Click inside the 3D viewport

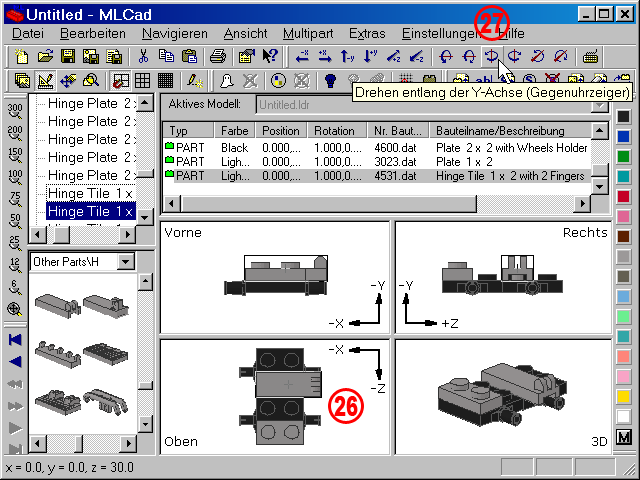point(503,397)
